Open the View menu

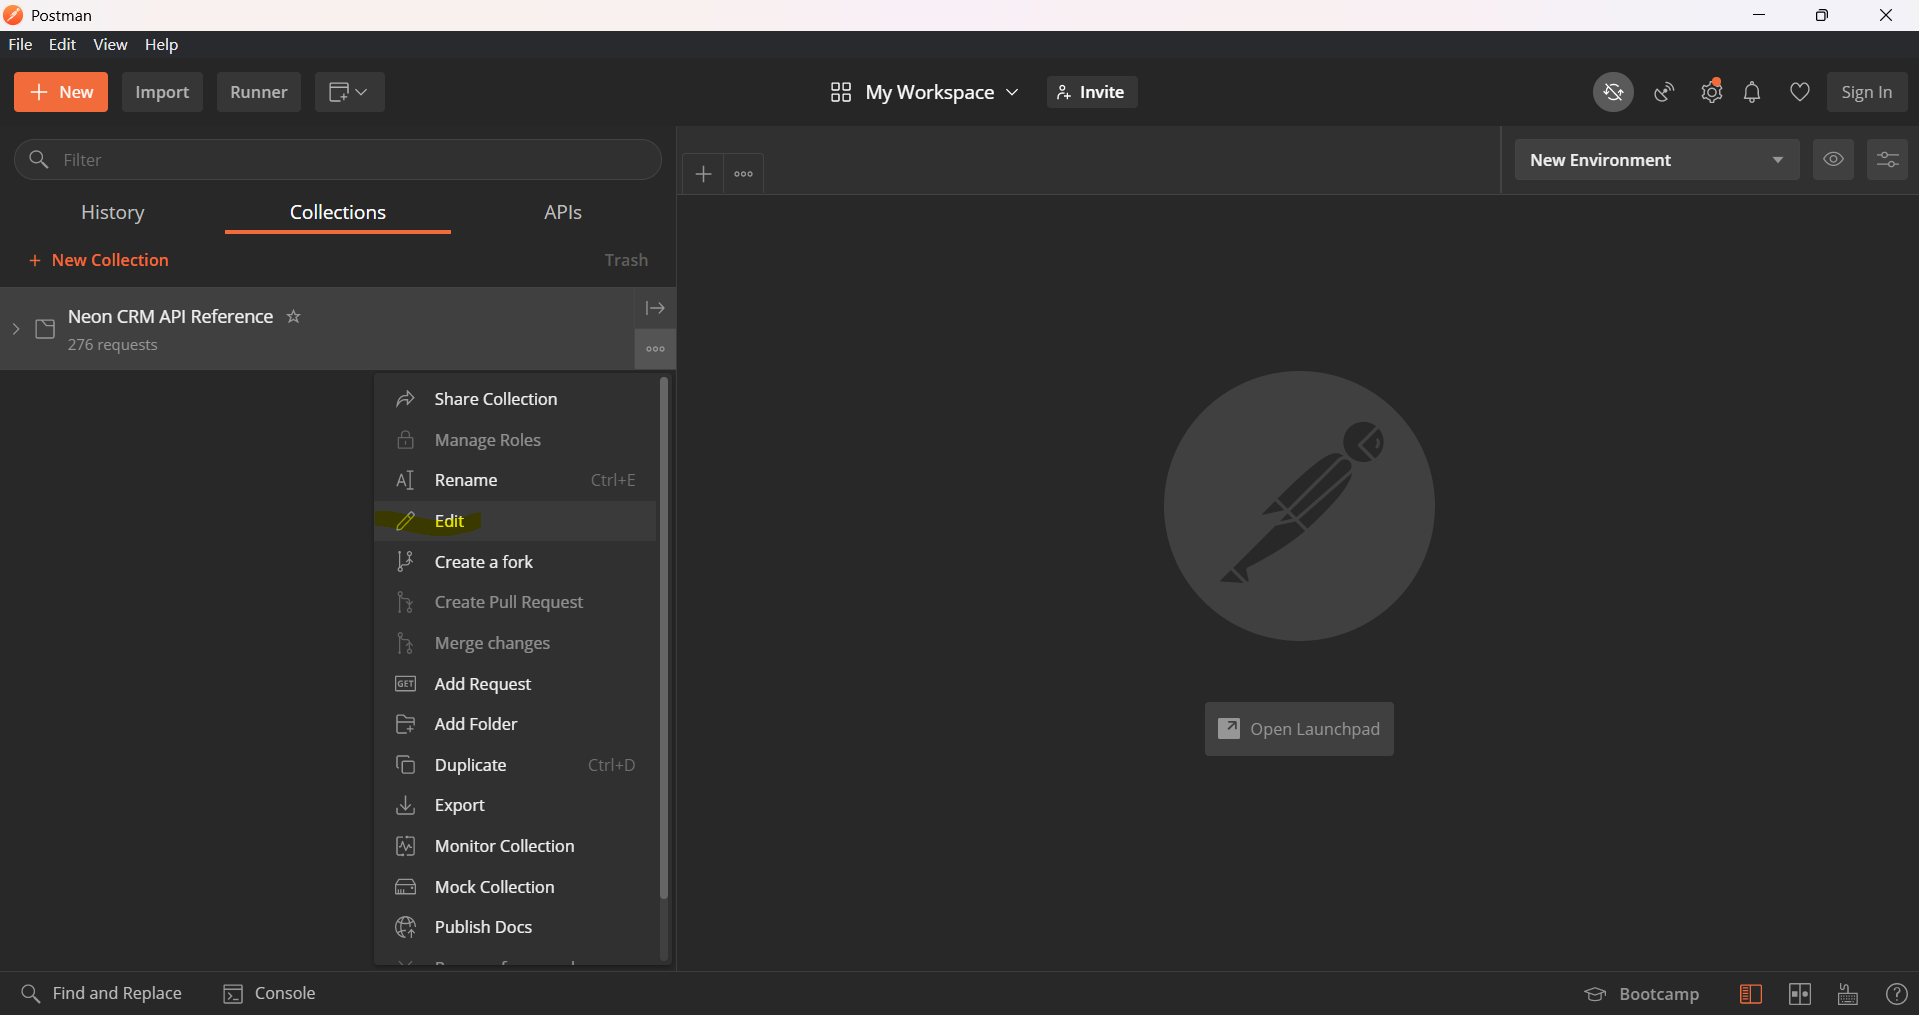[110, 44]
